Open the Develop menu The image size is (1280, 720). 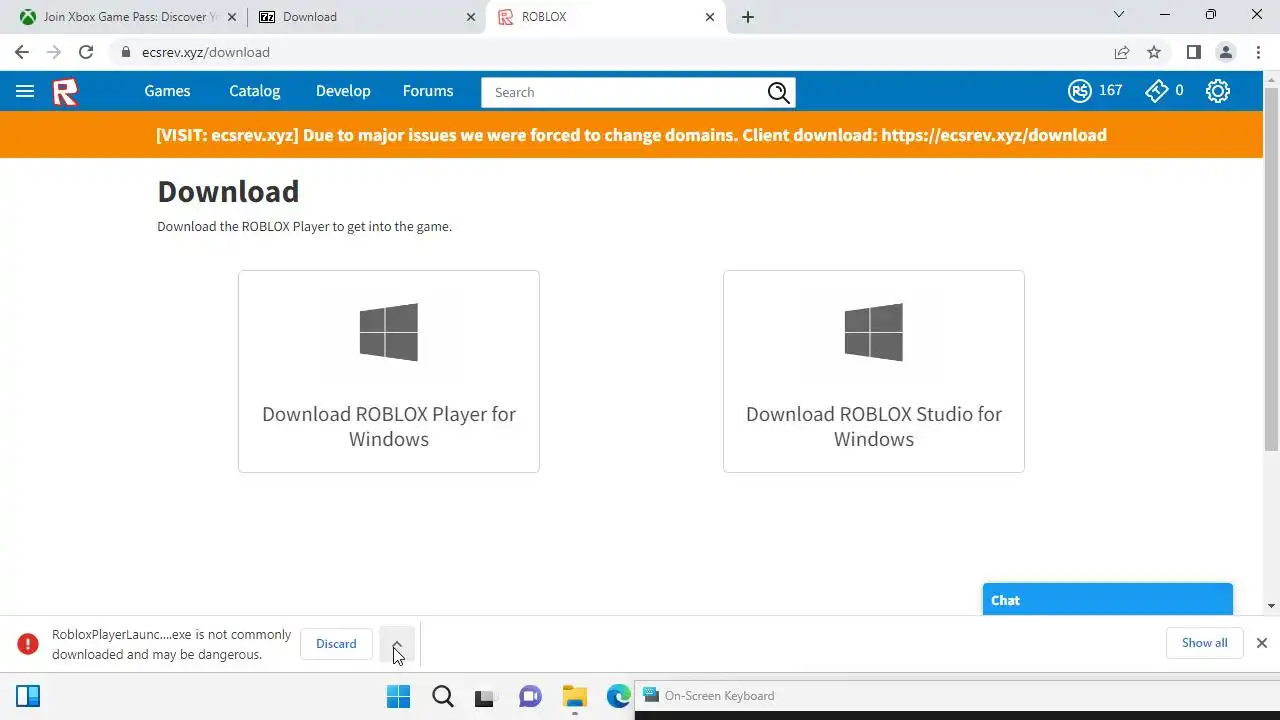pos(343,91)
